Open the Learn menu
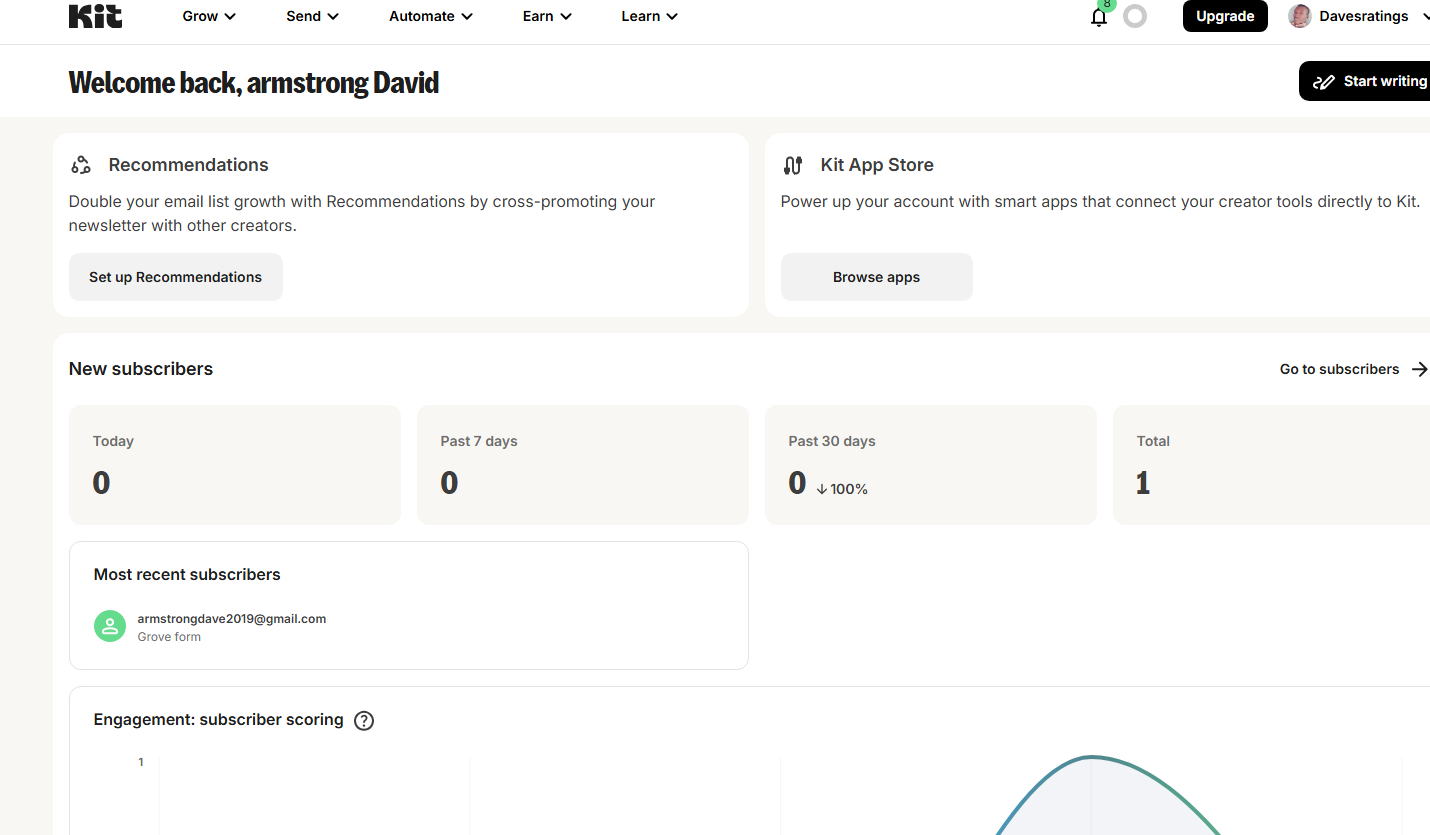Screen dimensions: 1430x835 pyautogui.click(x=649, y=16)
